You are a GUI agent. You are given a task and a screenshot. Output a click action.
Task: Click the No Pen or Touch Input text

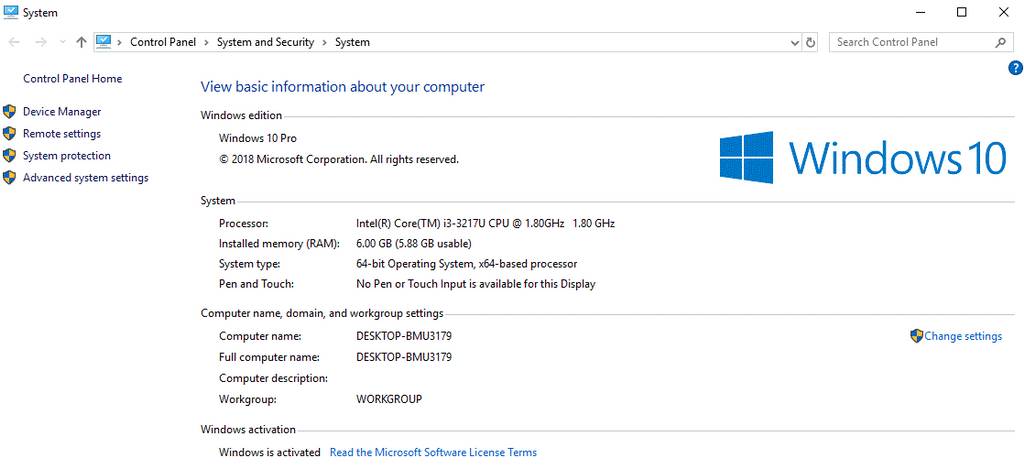coord(475,285)
